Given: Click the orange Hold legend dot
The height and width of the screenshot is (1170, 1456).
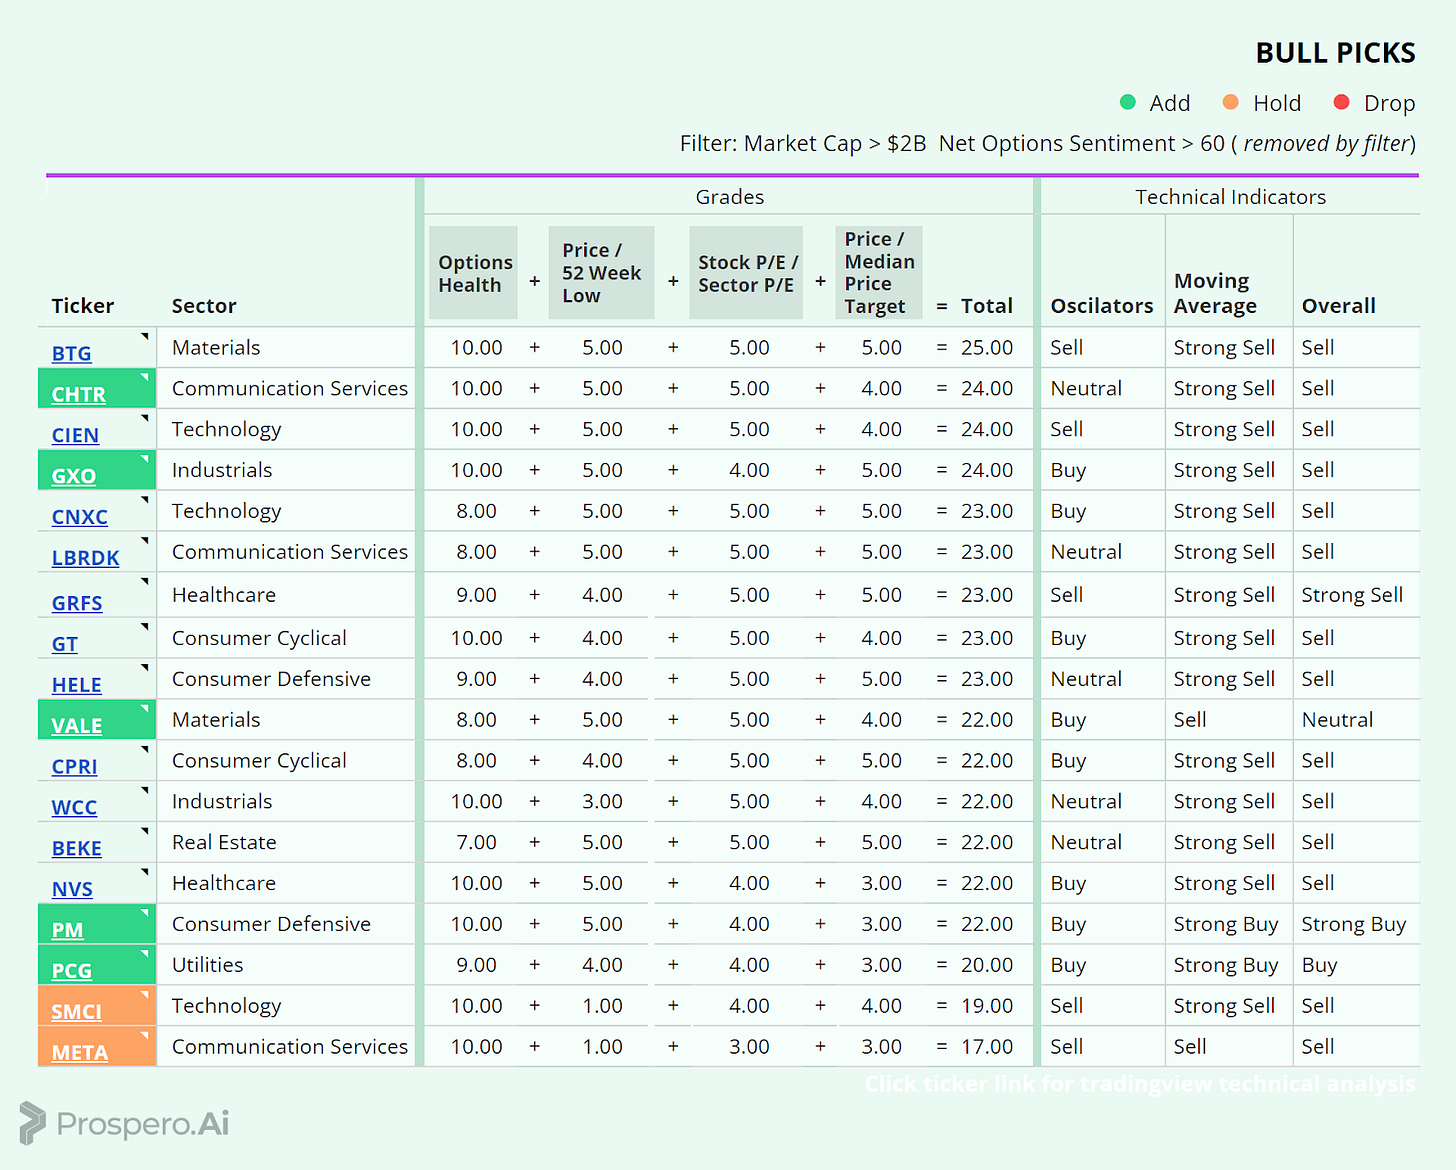Looking at the screenshot, I should [x=1231, y=102].
